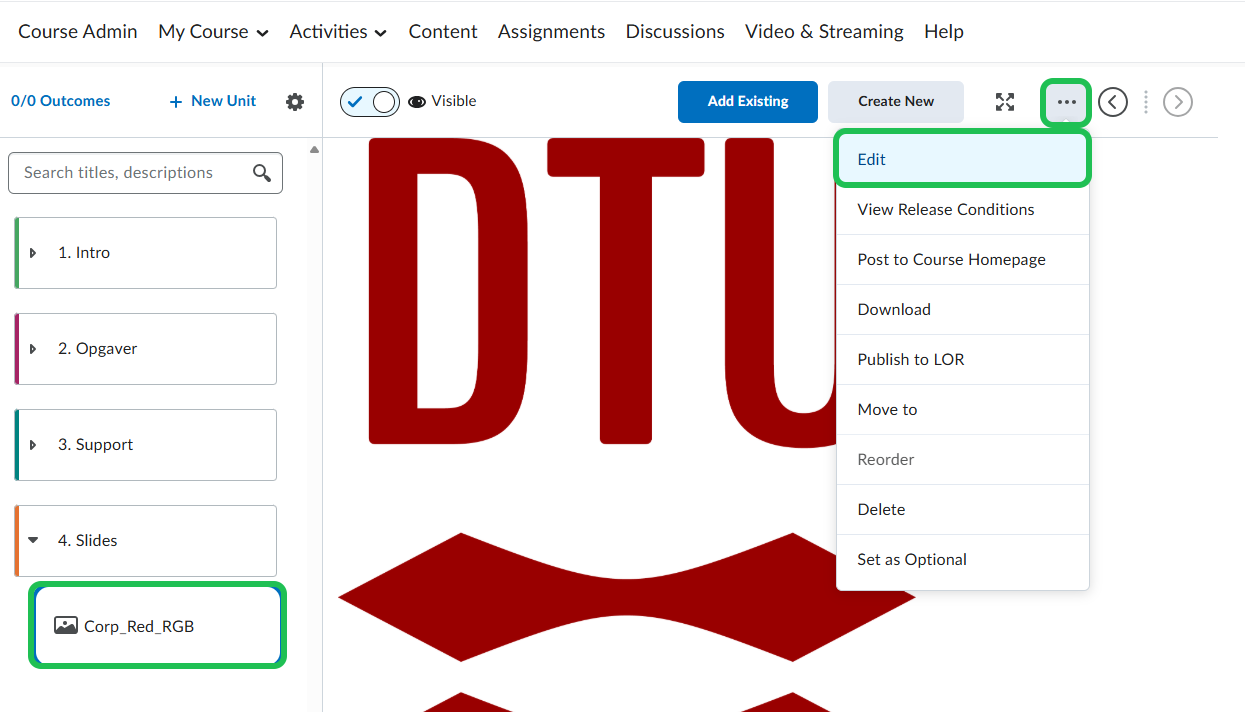Go to previous content item arrow
This screenshot has width=1245, height=712.
[1113, 102]
